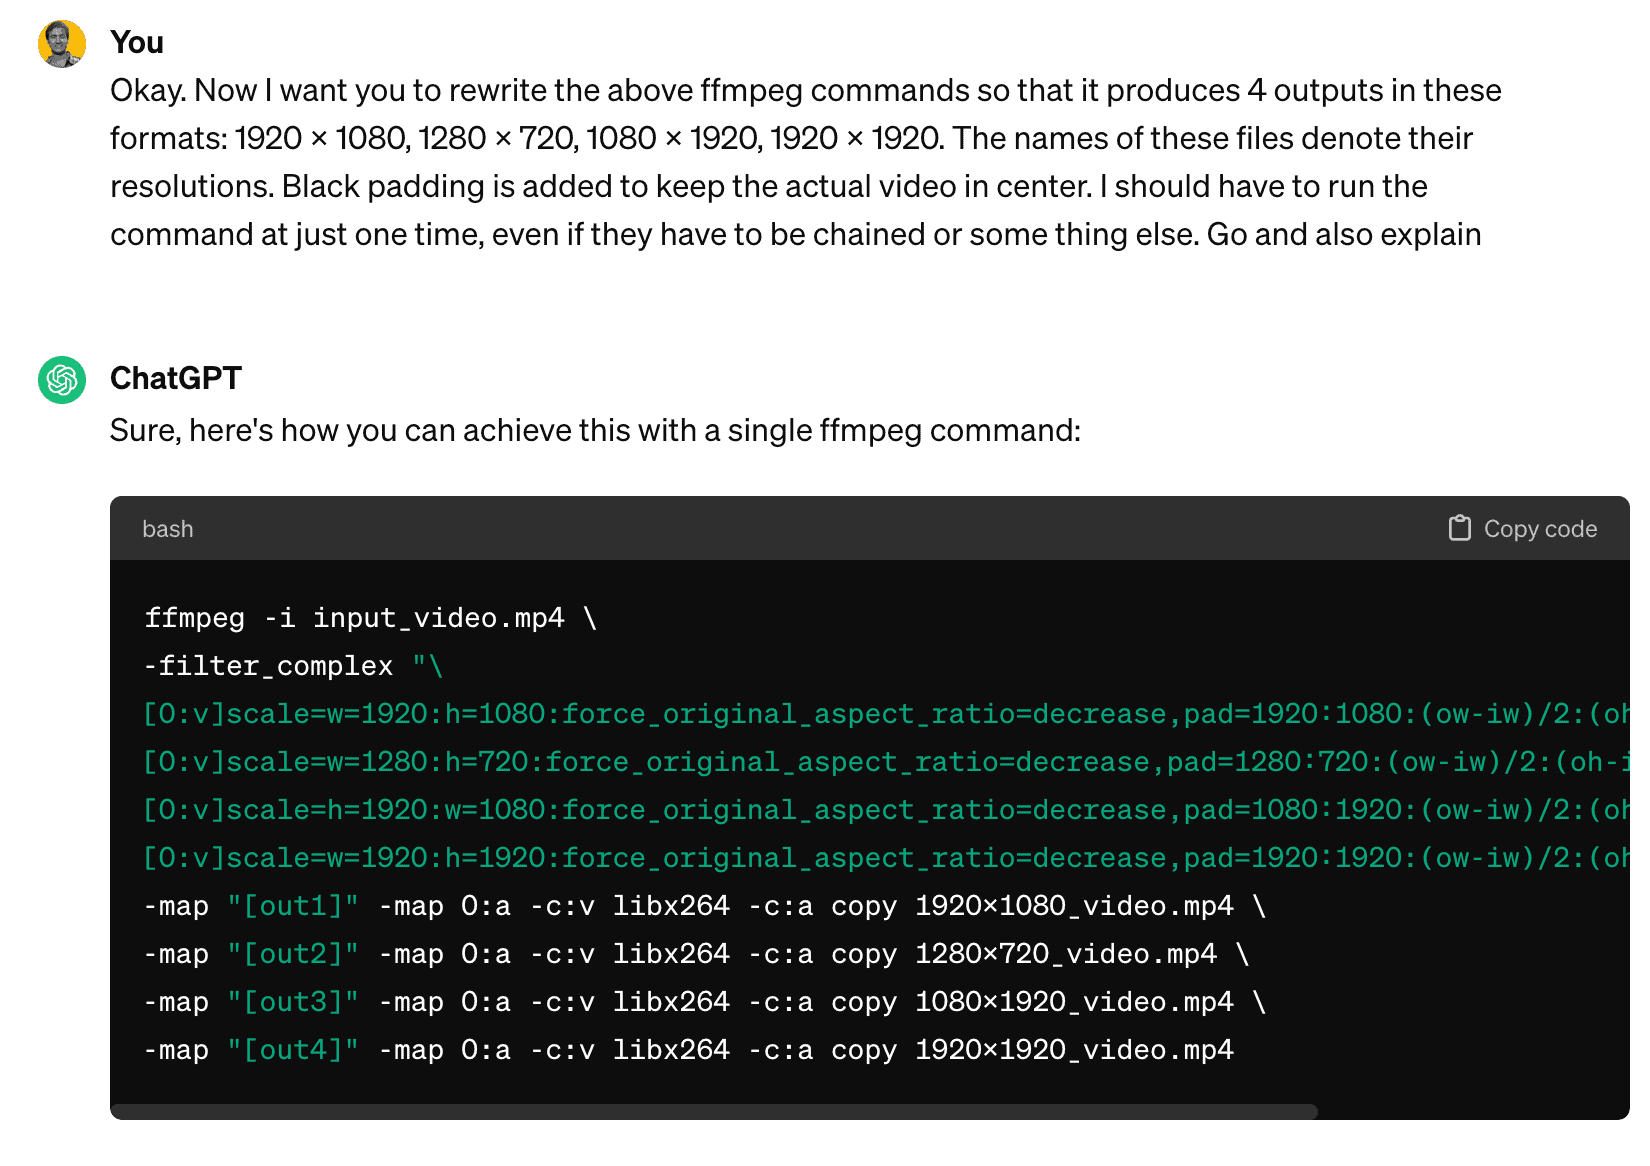1650x1166 pixels.
Task: Click the bash language label on code block
Action: tap(167, 529)
